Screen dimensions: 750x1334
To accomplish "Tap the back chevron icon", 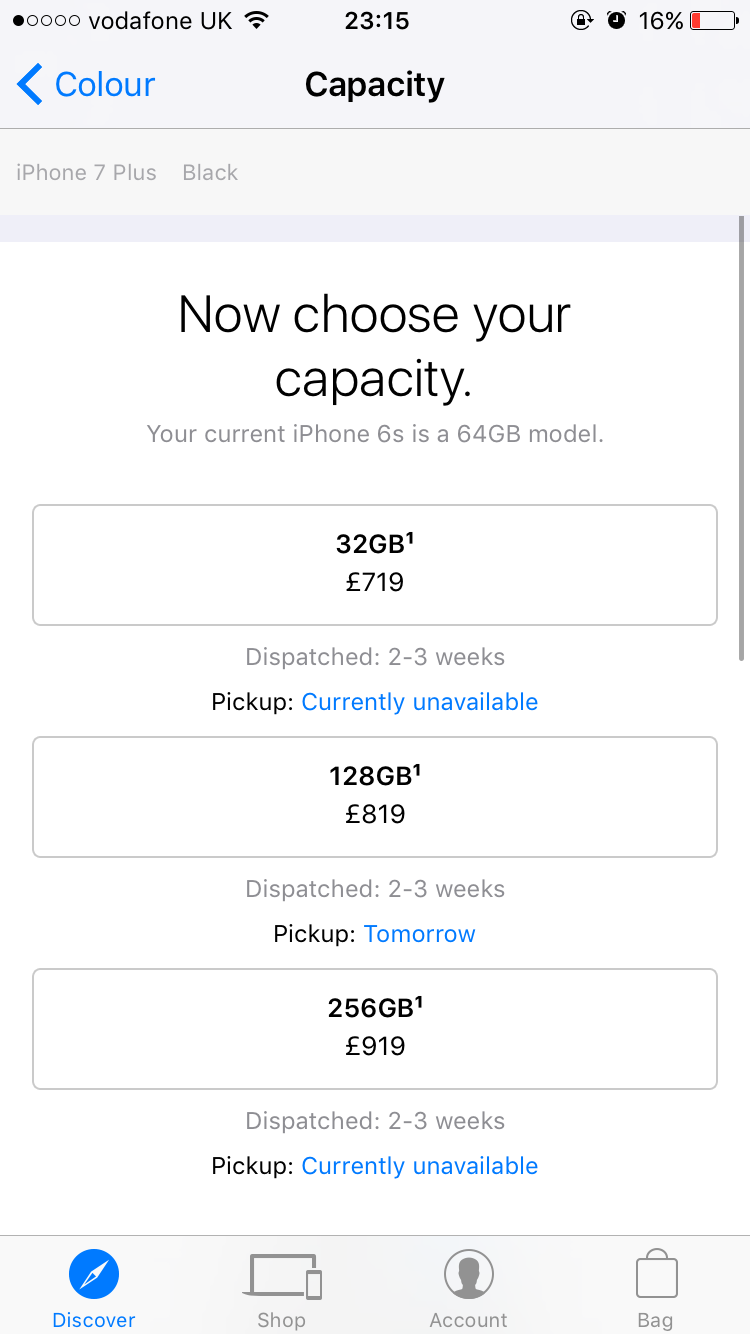I will pos(30,85).
